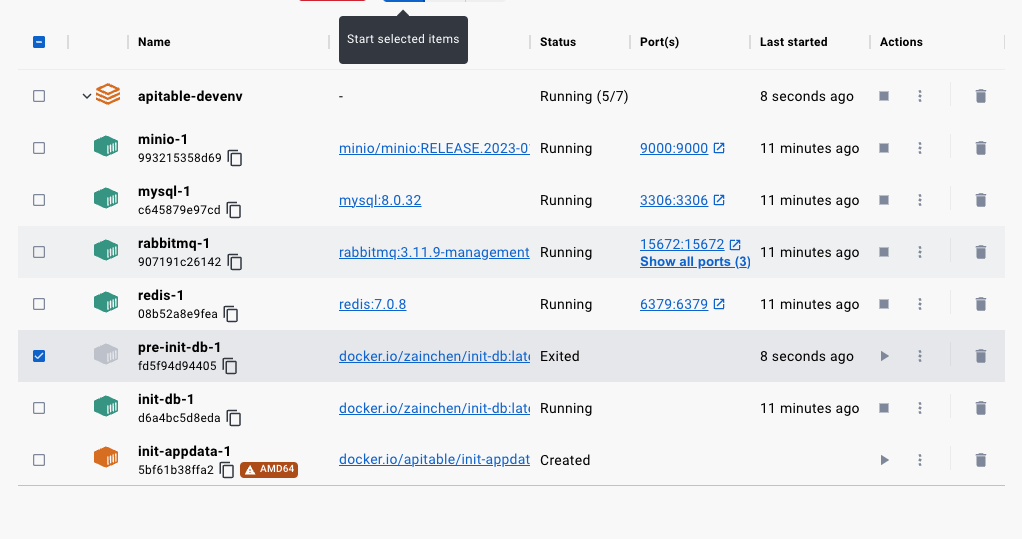Stop the minio-1 container

pyautogui.click(x=884, y=149)
